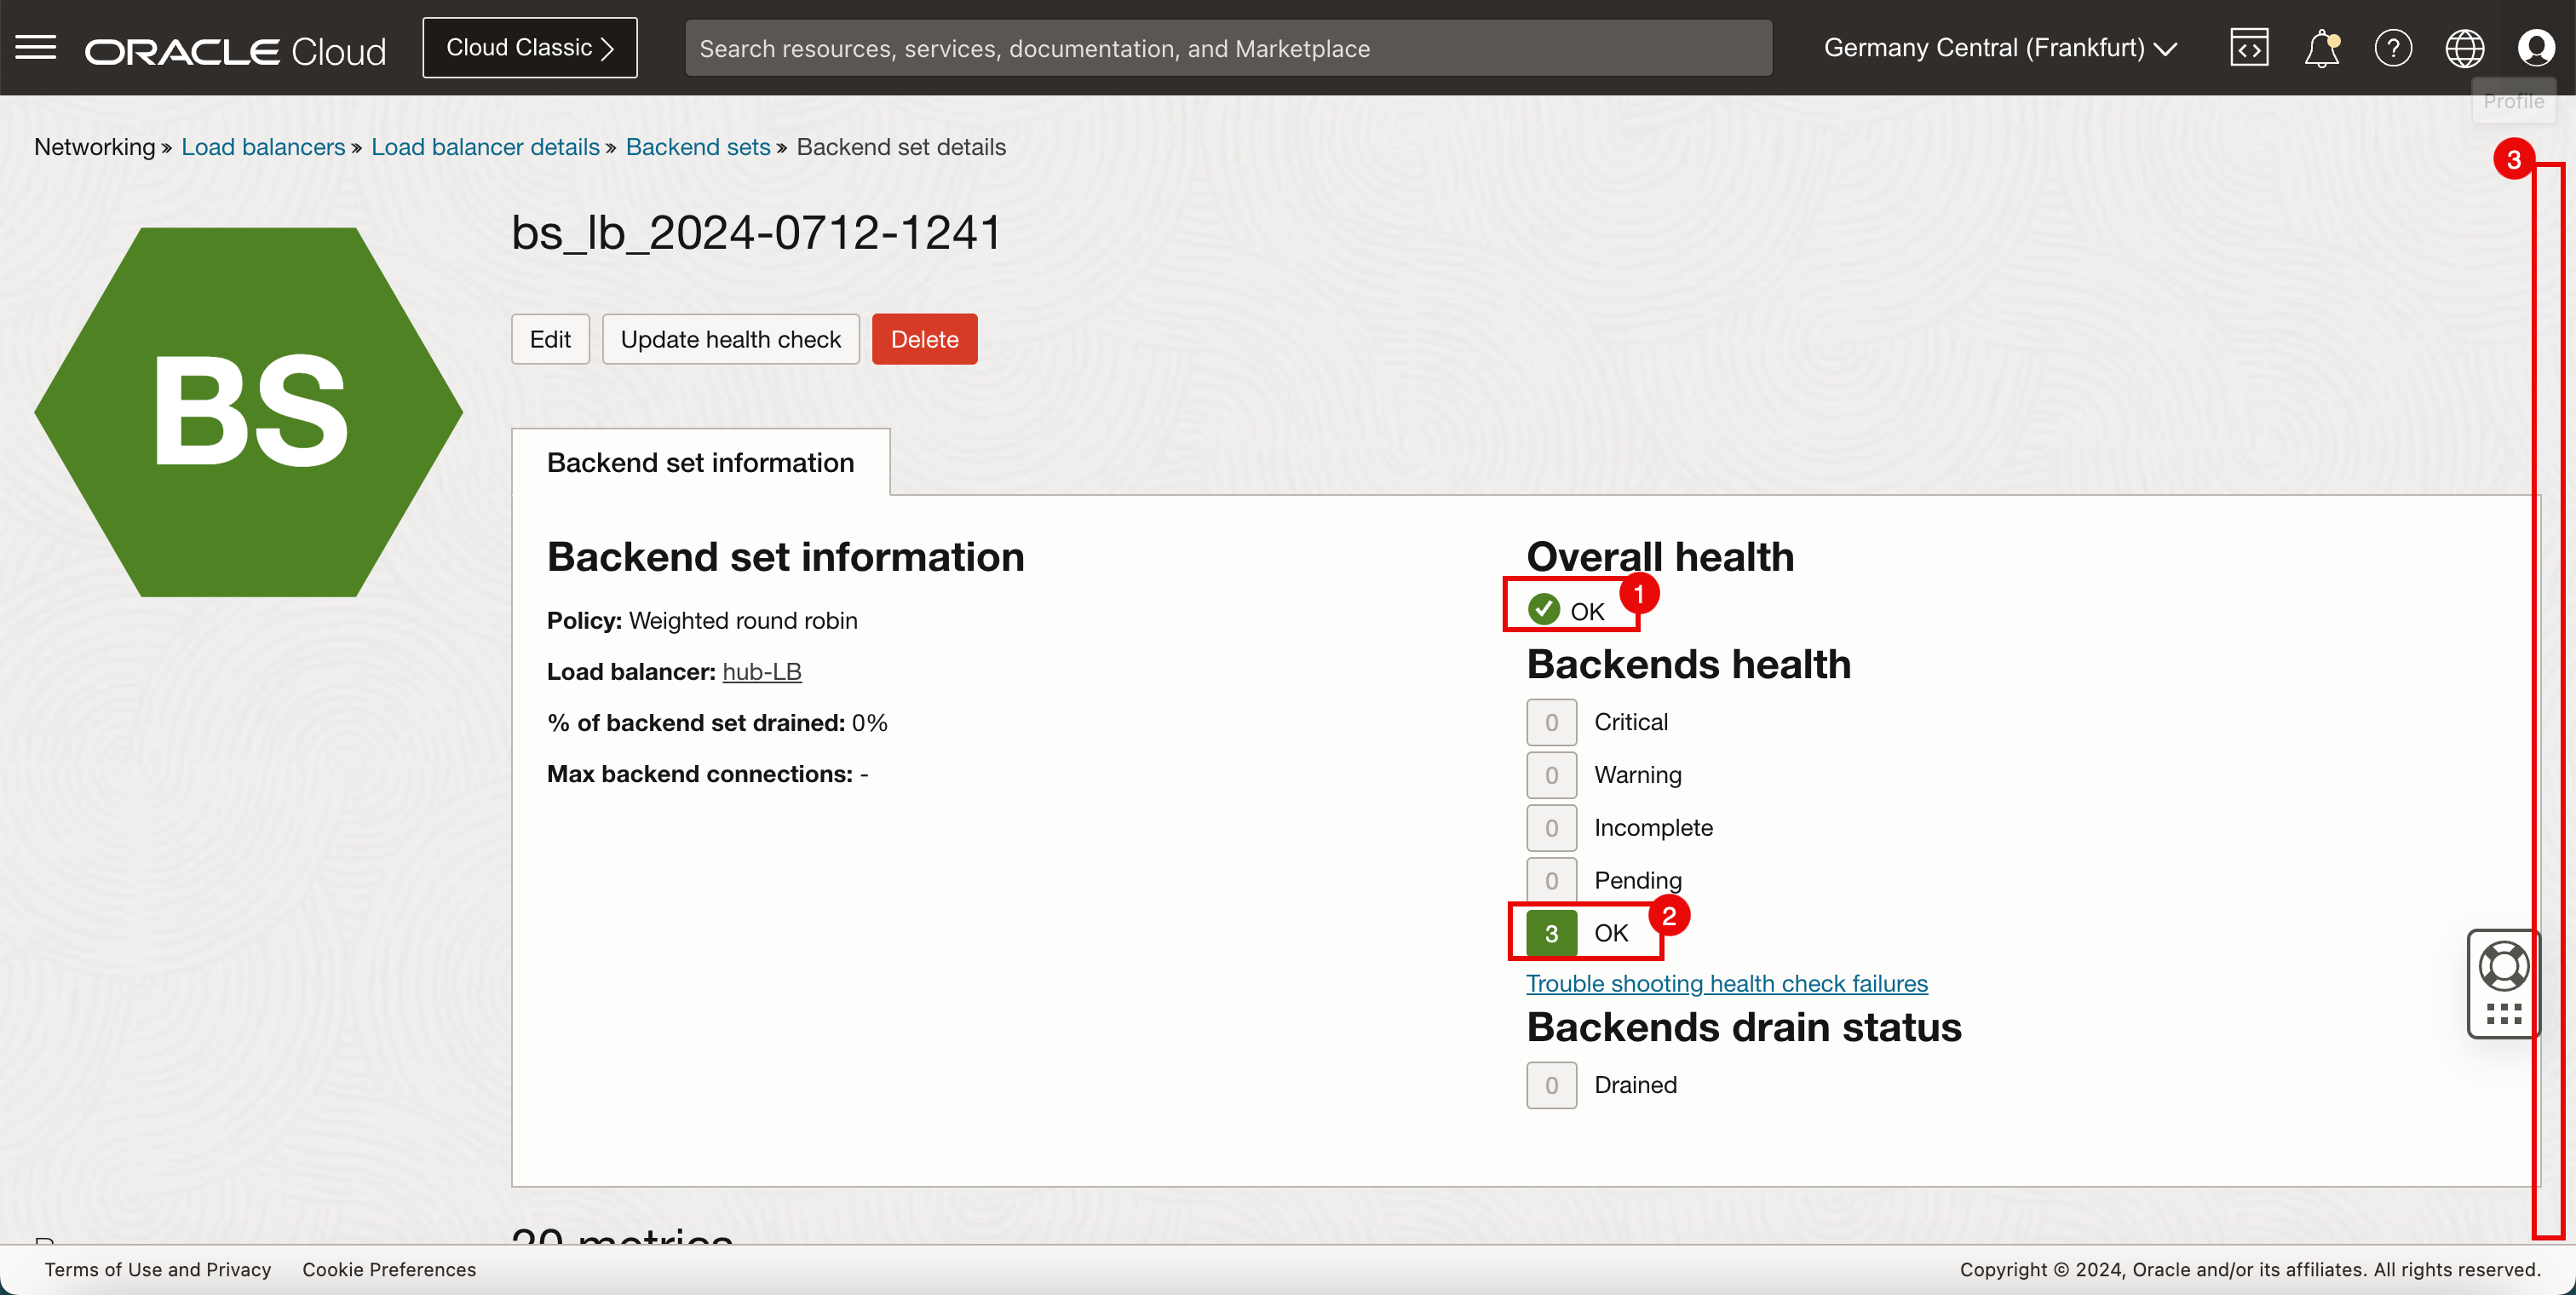The height and width of the screenshot is (1295, 2576).
Task: Click the search resources input field
Action: coord(1227,48)
